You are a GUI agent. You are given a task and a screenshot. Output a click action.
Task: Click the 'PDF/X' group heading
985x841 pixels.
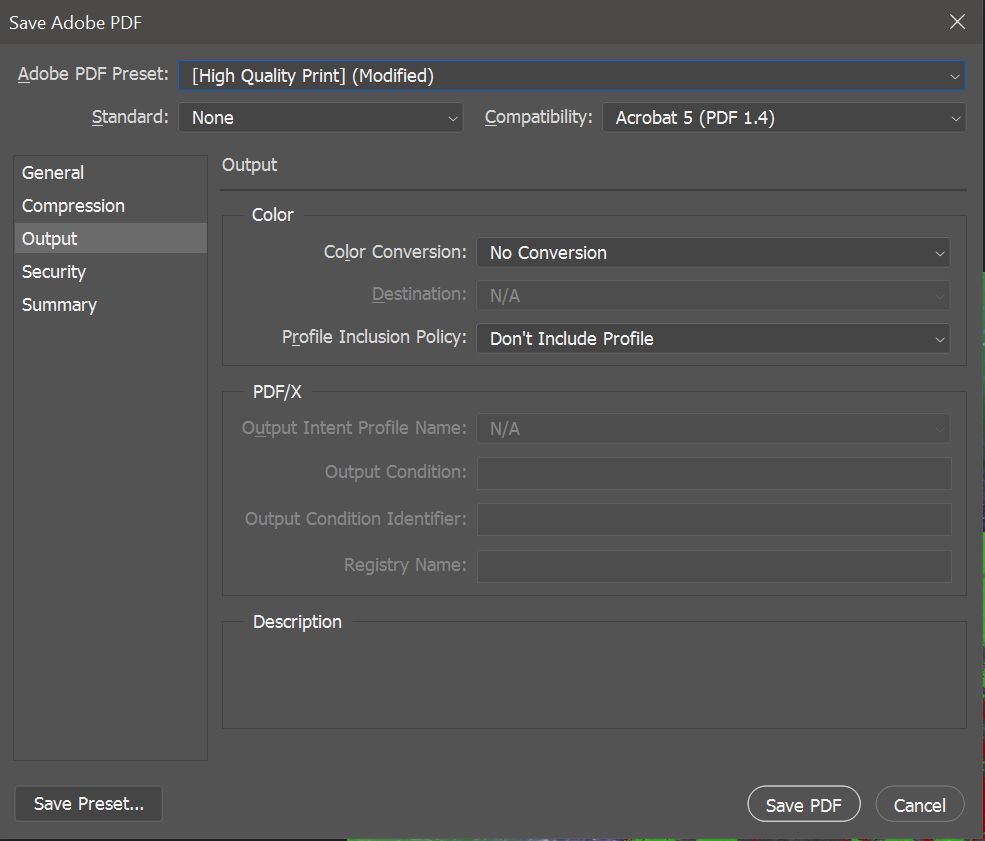tap(277, 392)
